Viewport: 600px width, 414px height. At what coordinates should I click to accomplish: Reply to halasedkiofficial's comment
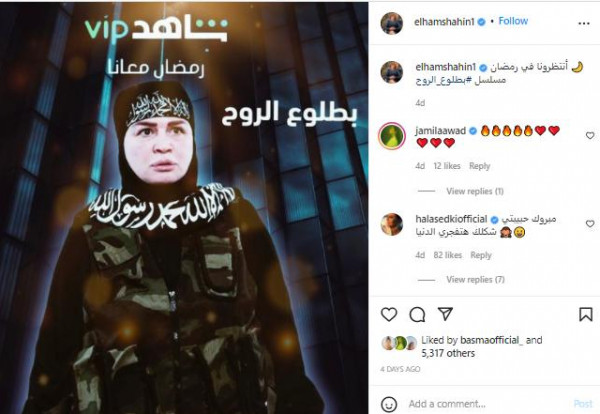[x=481, y=255]
